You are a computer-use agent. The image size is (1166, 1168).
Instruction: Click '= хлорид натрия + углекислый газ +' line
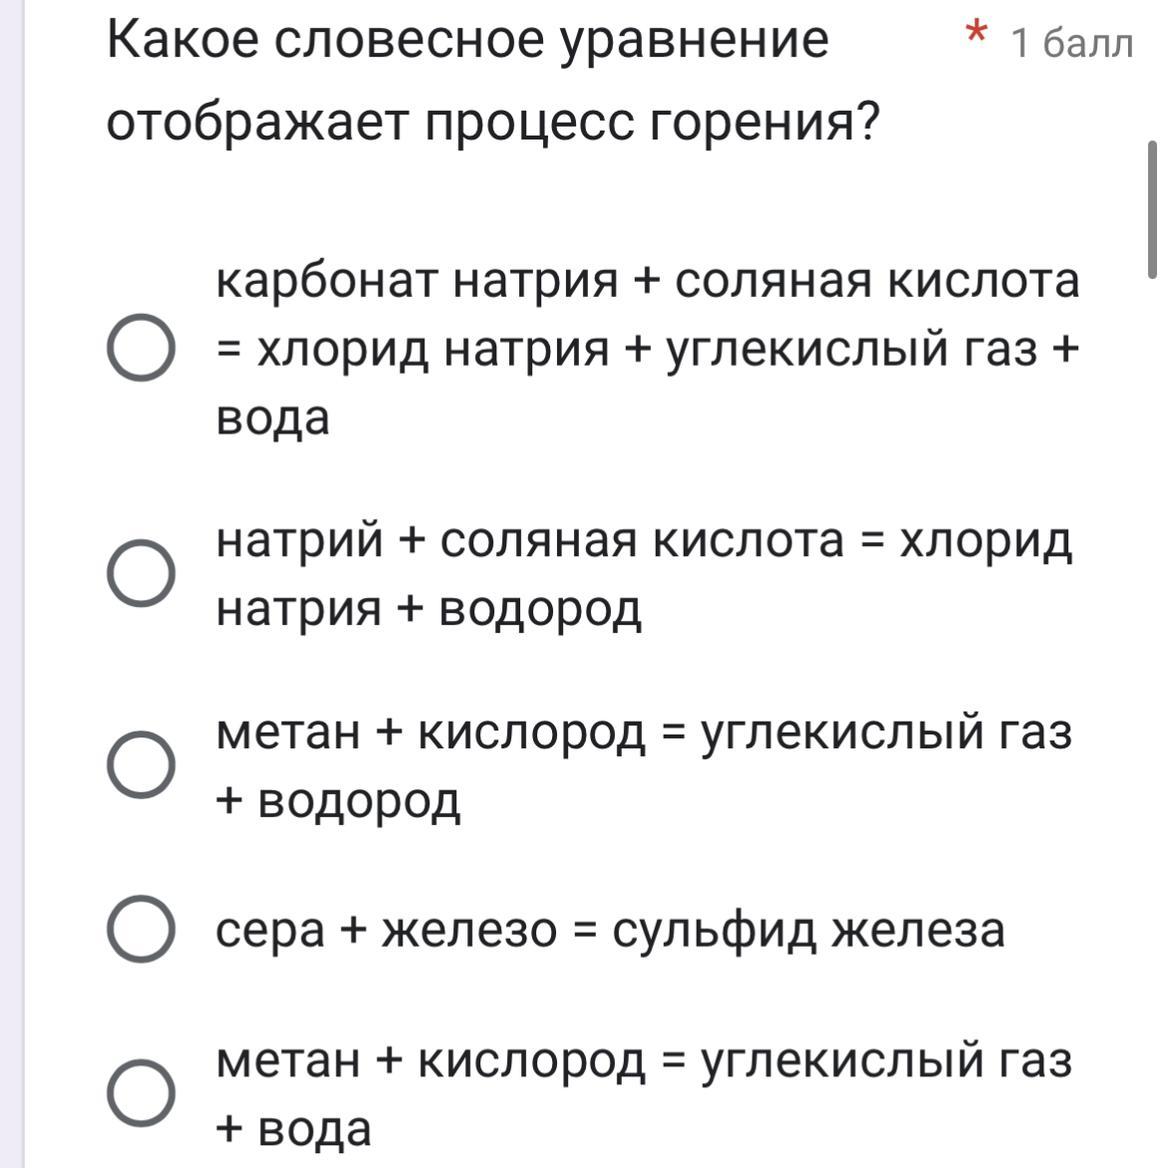point(647,349)
